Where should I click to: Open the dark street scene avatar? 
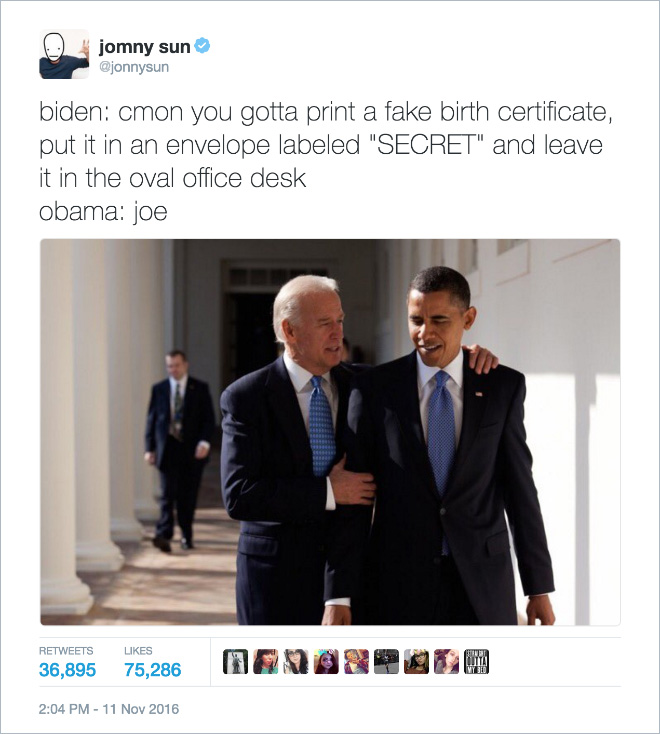tap(386, 661)
